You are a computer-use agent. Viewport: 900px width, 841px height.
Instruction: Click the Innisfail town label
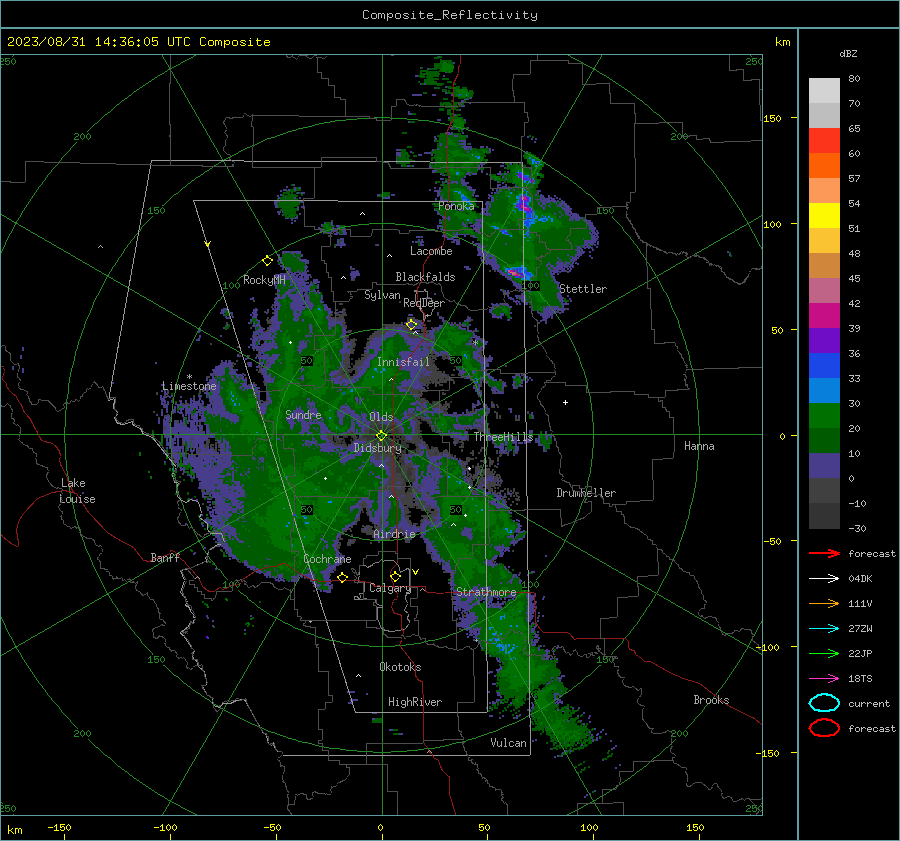coord(403,362)
